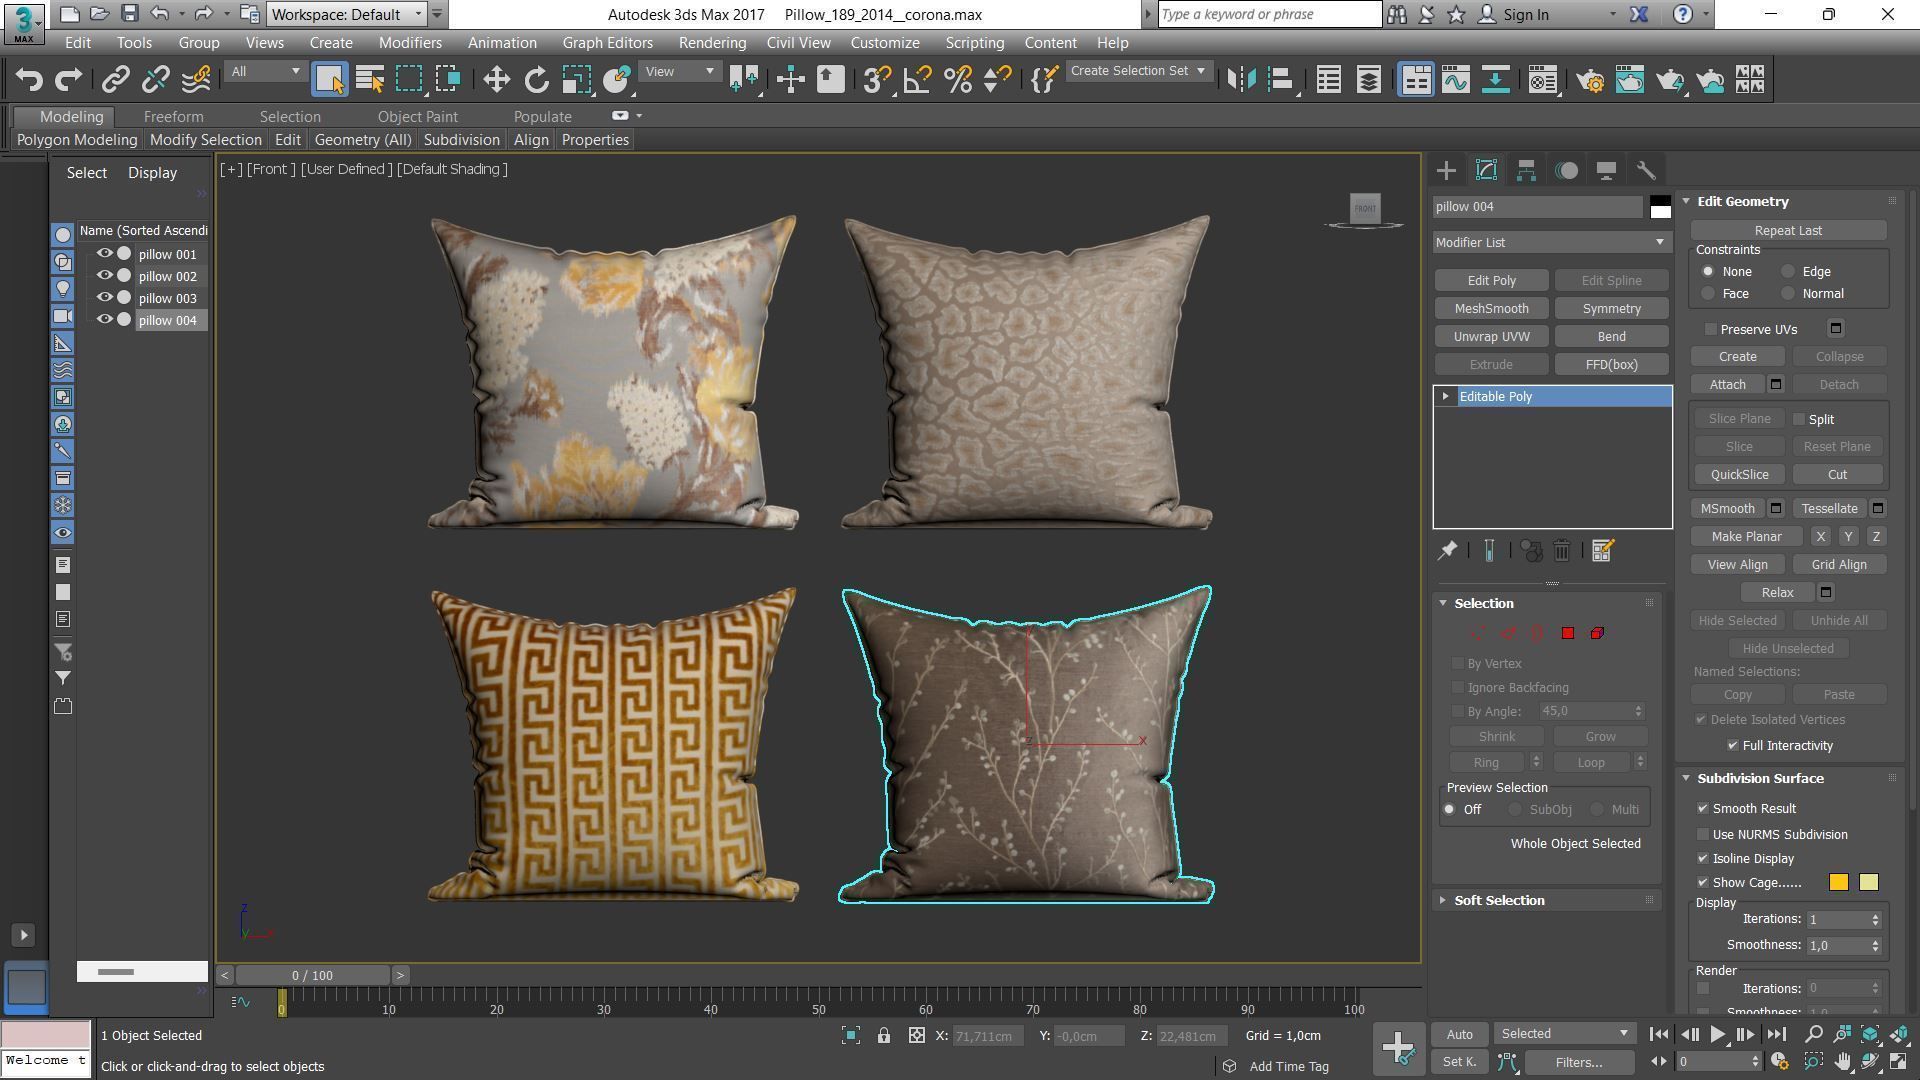Select the Face constraint radio button
1920x1080 pixels.
[1708, 293]
